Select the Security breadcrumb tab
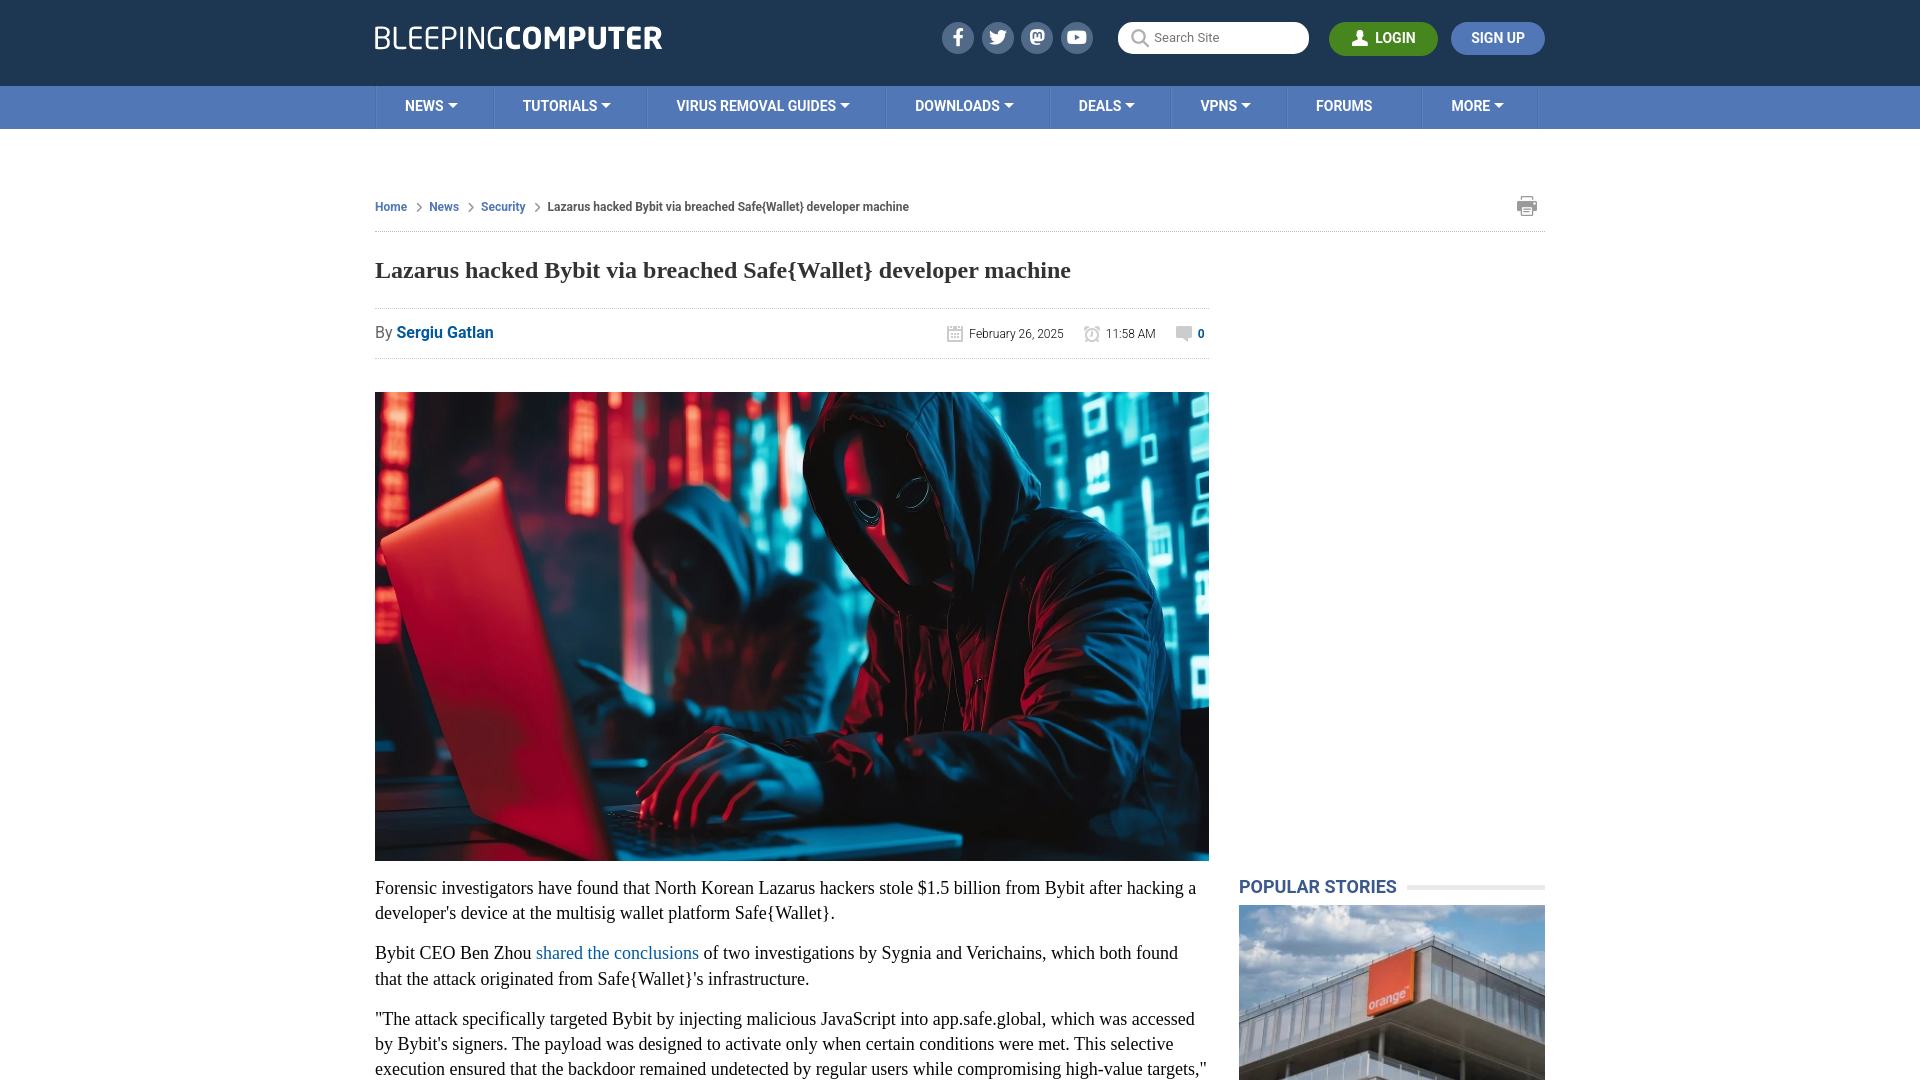 coord(502,207)
